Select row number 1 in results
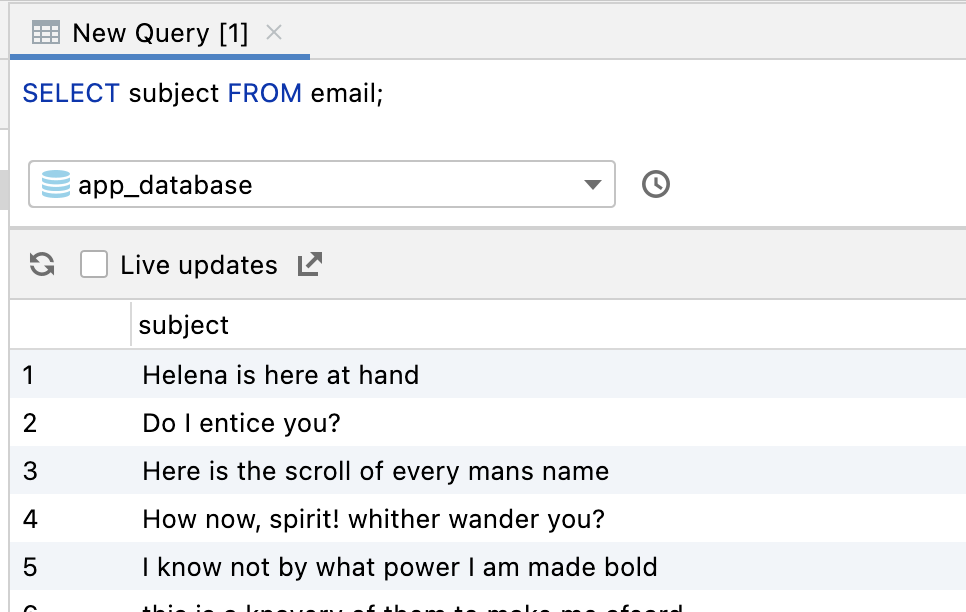This screenshot has width=966, height=612. point(29,375)
